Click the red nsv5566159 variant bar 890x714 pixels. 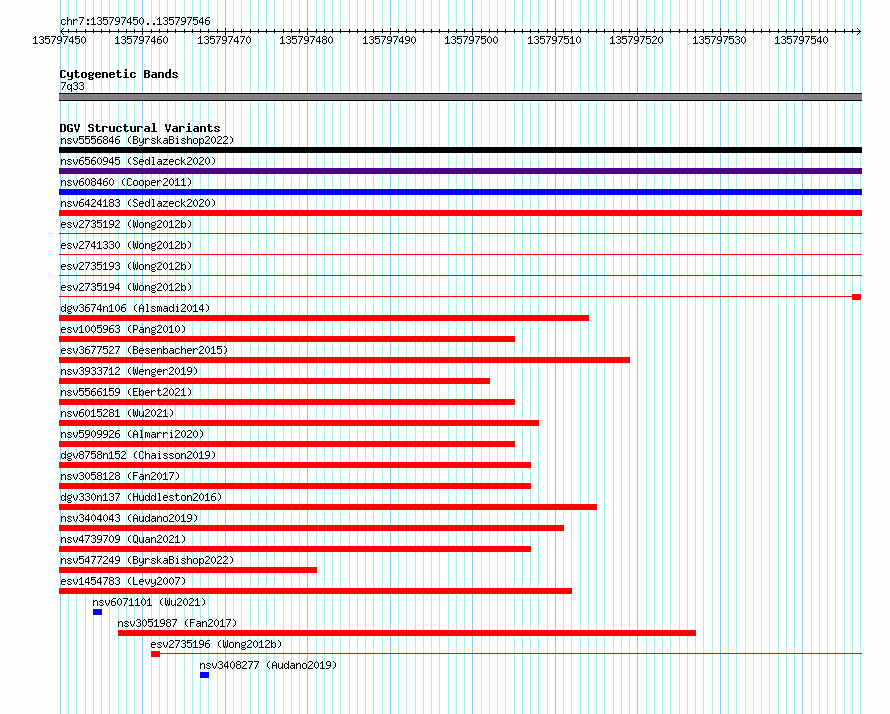click(287, 402)
